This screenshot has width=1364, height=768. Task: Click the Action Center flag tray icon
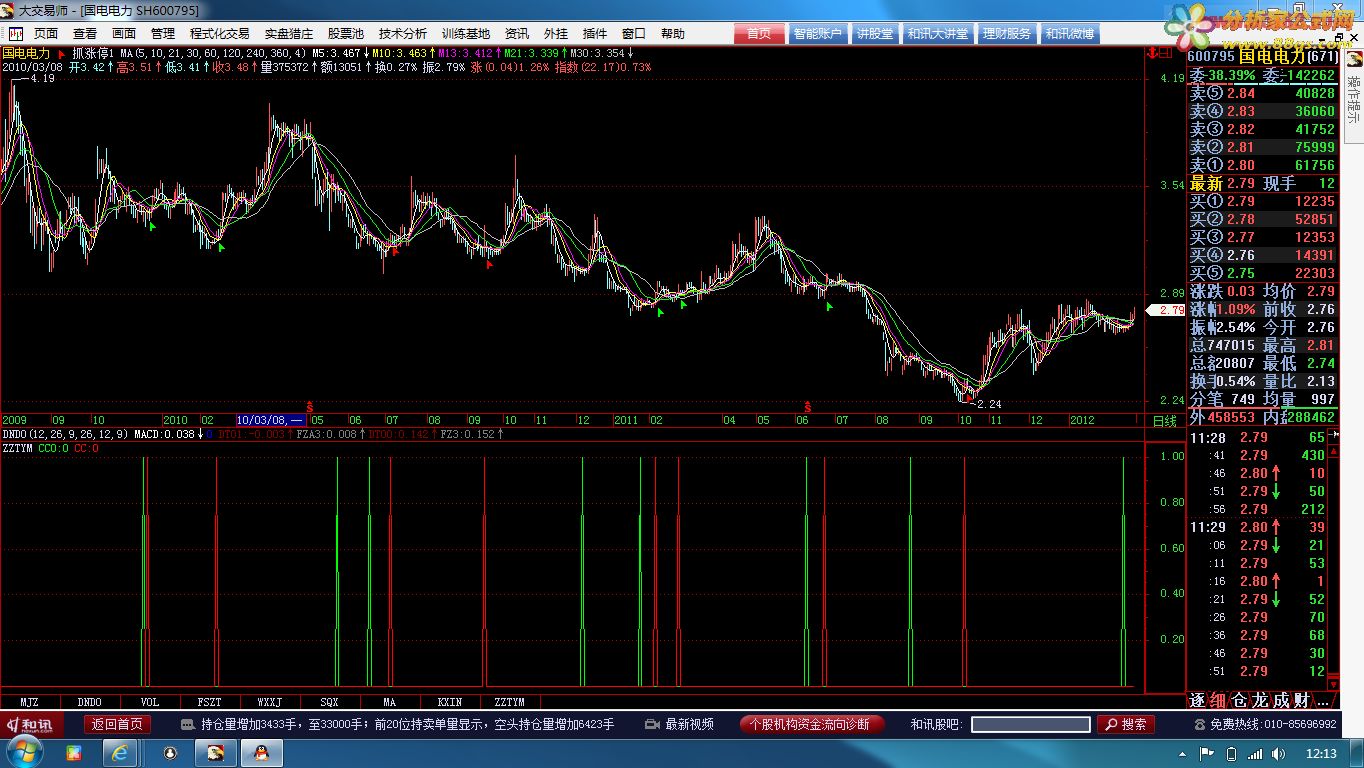pos(1206,754)
